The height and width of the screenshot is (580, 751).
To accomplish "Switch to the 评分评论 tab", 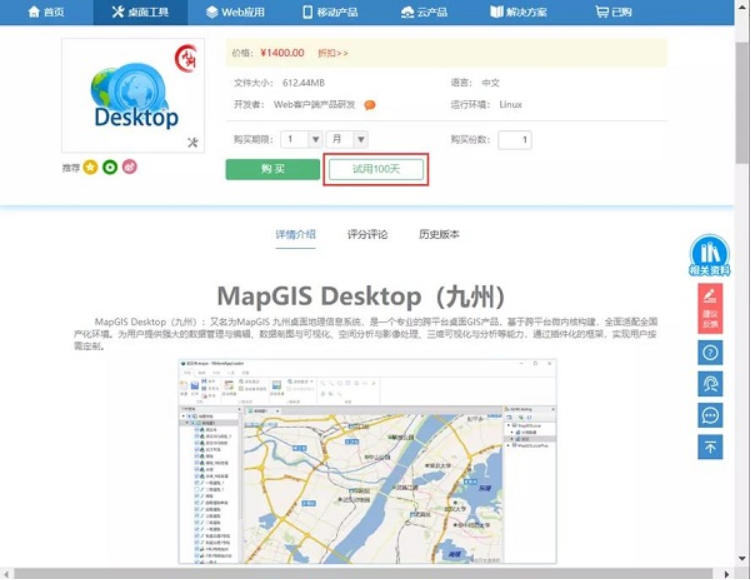I will pos(367,235).
